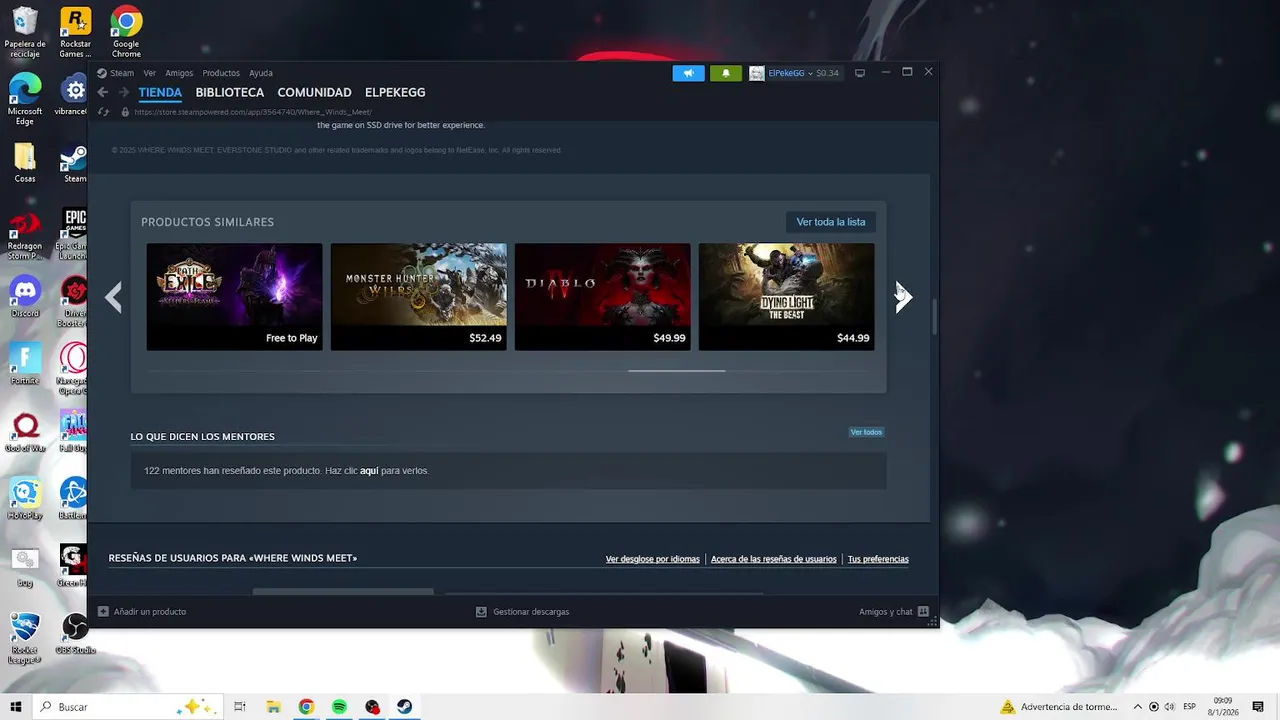Image resolution: width=1280 pixels, height=720 pixels.
Task: Show hidden system tray icons chevron
Action: tap(1137, 707)
